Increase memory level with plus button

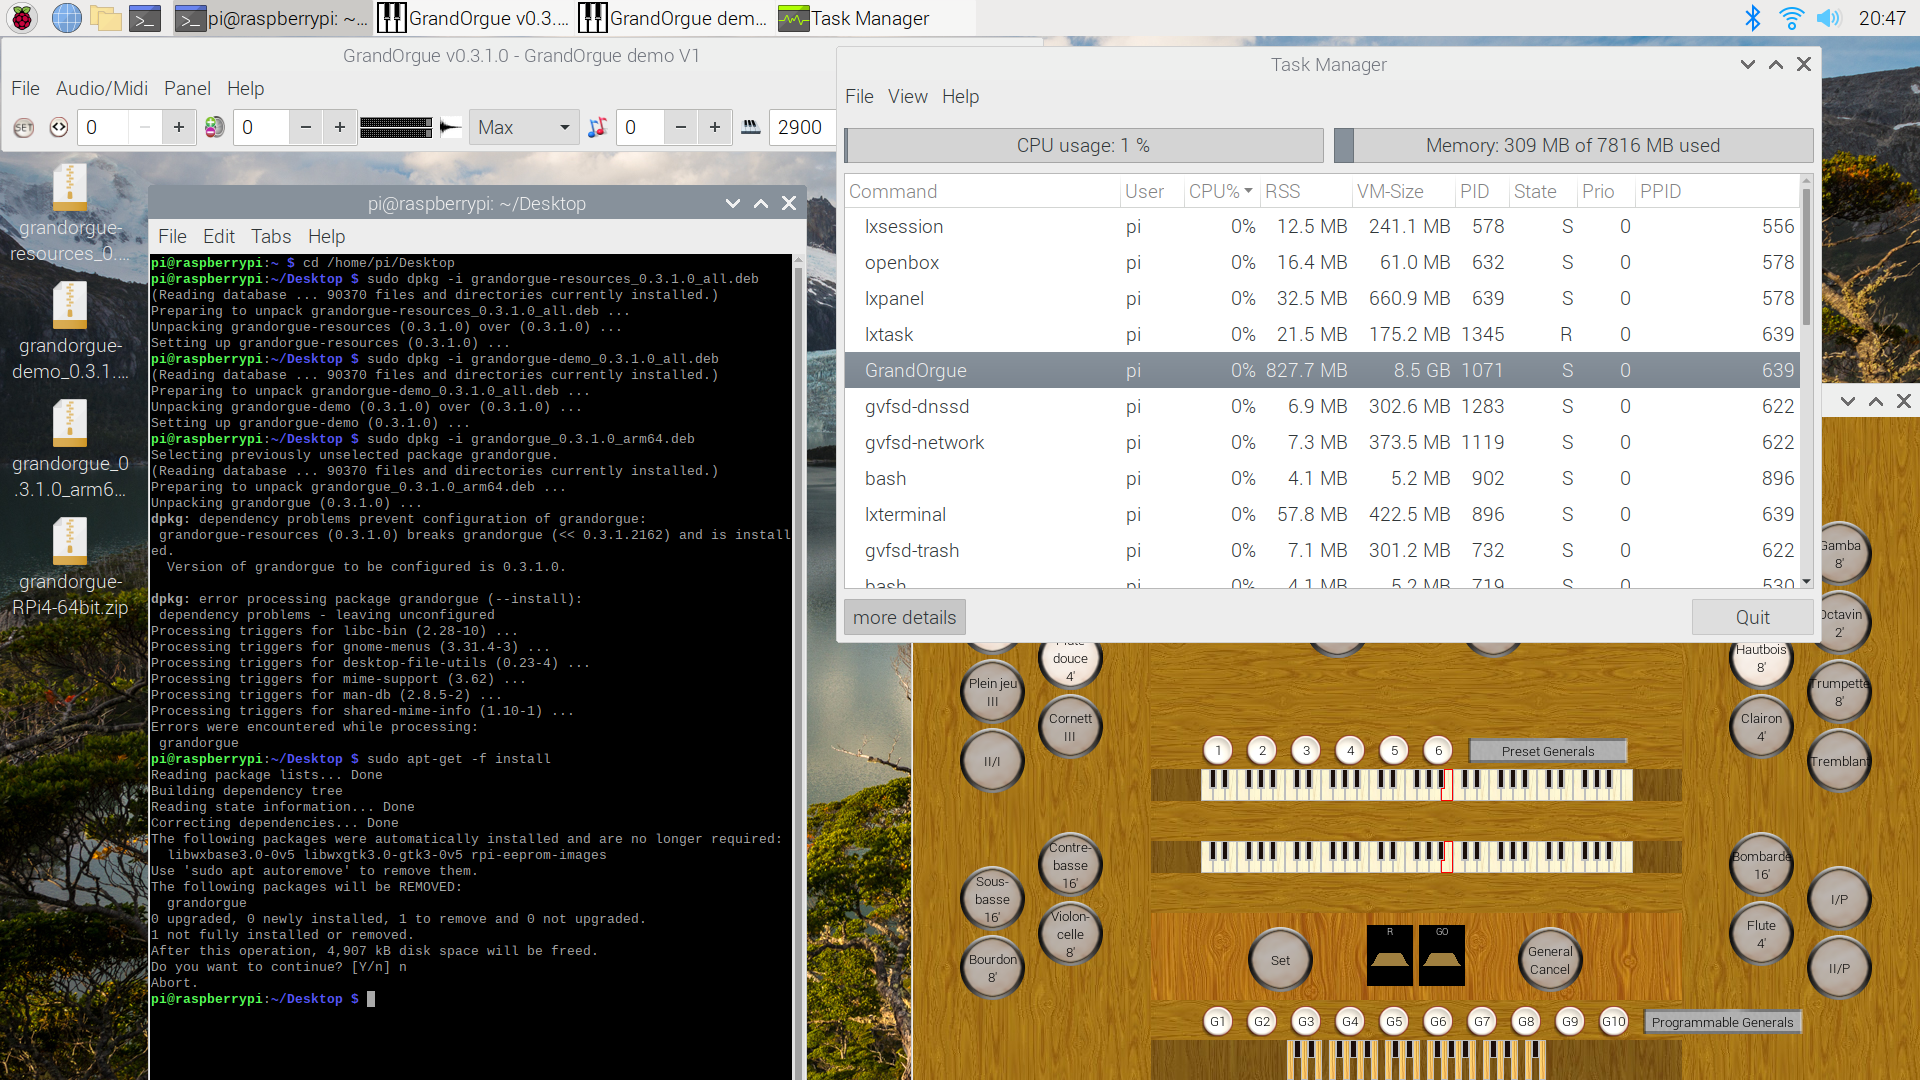pyautogui.click(x=179, y=127)
